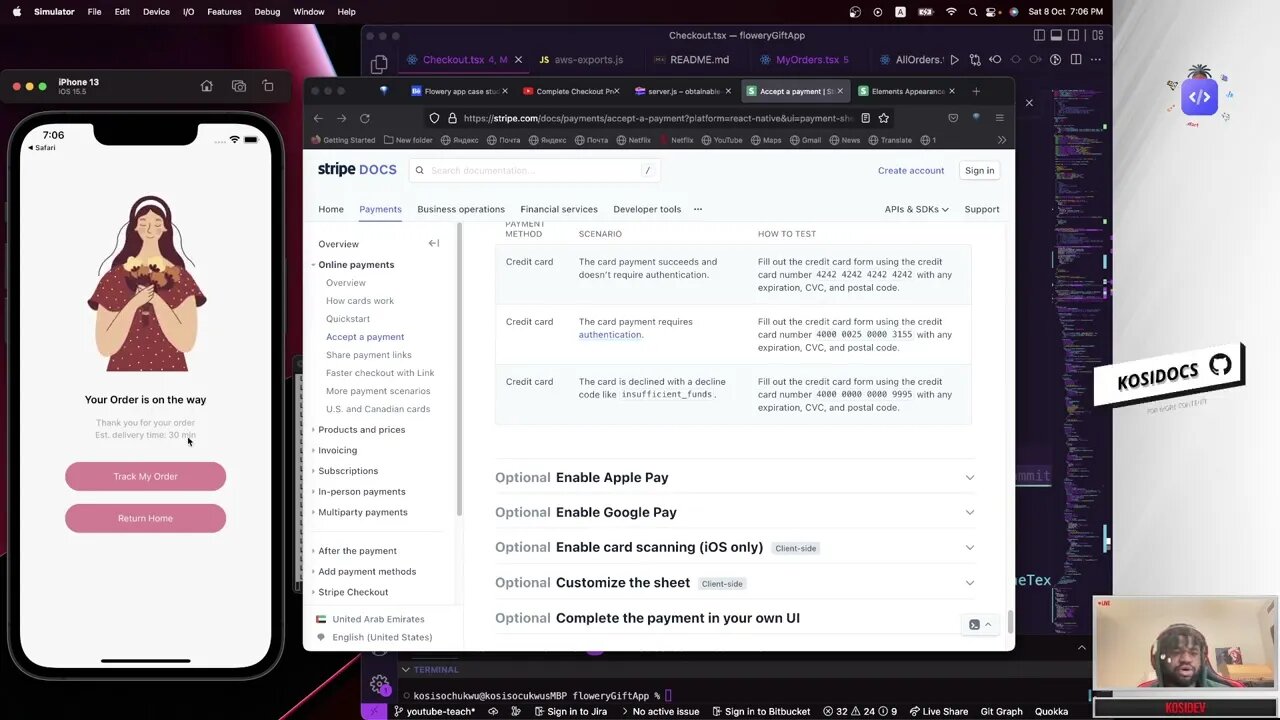The width and height of the screenshot is (1280, 720).
Task: Click macOS Spotlight search icon
Action: coord(973,12)
